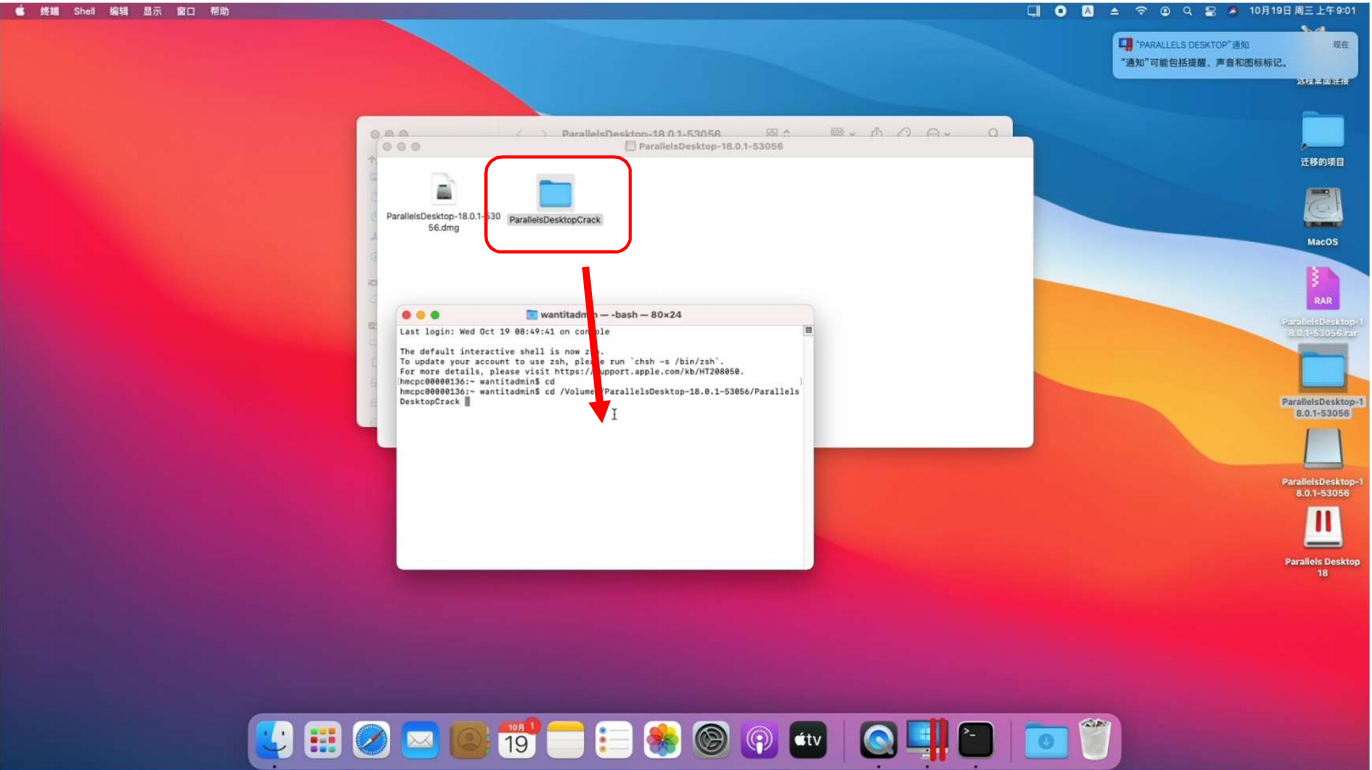Click the date and time display
Viewport: 1372px width, 770px height.
[x=1302, y=11]
